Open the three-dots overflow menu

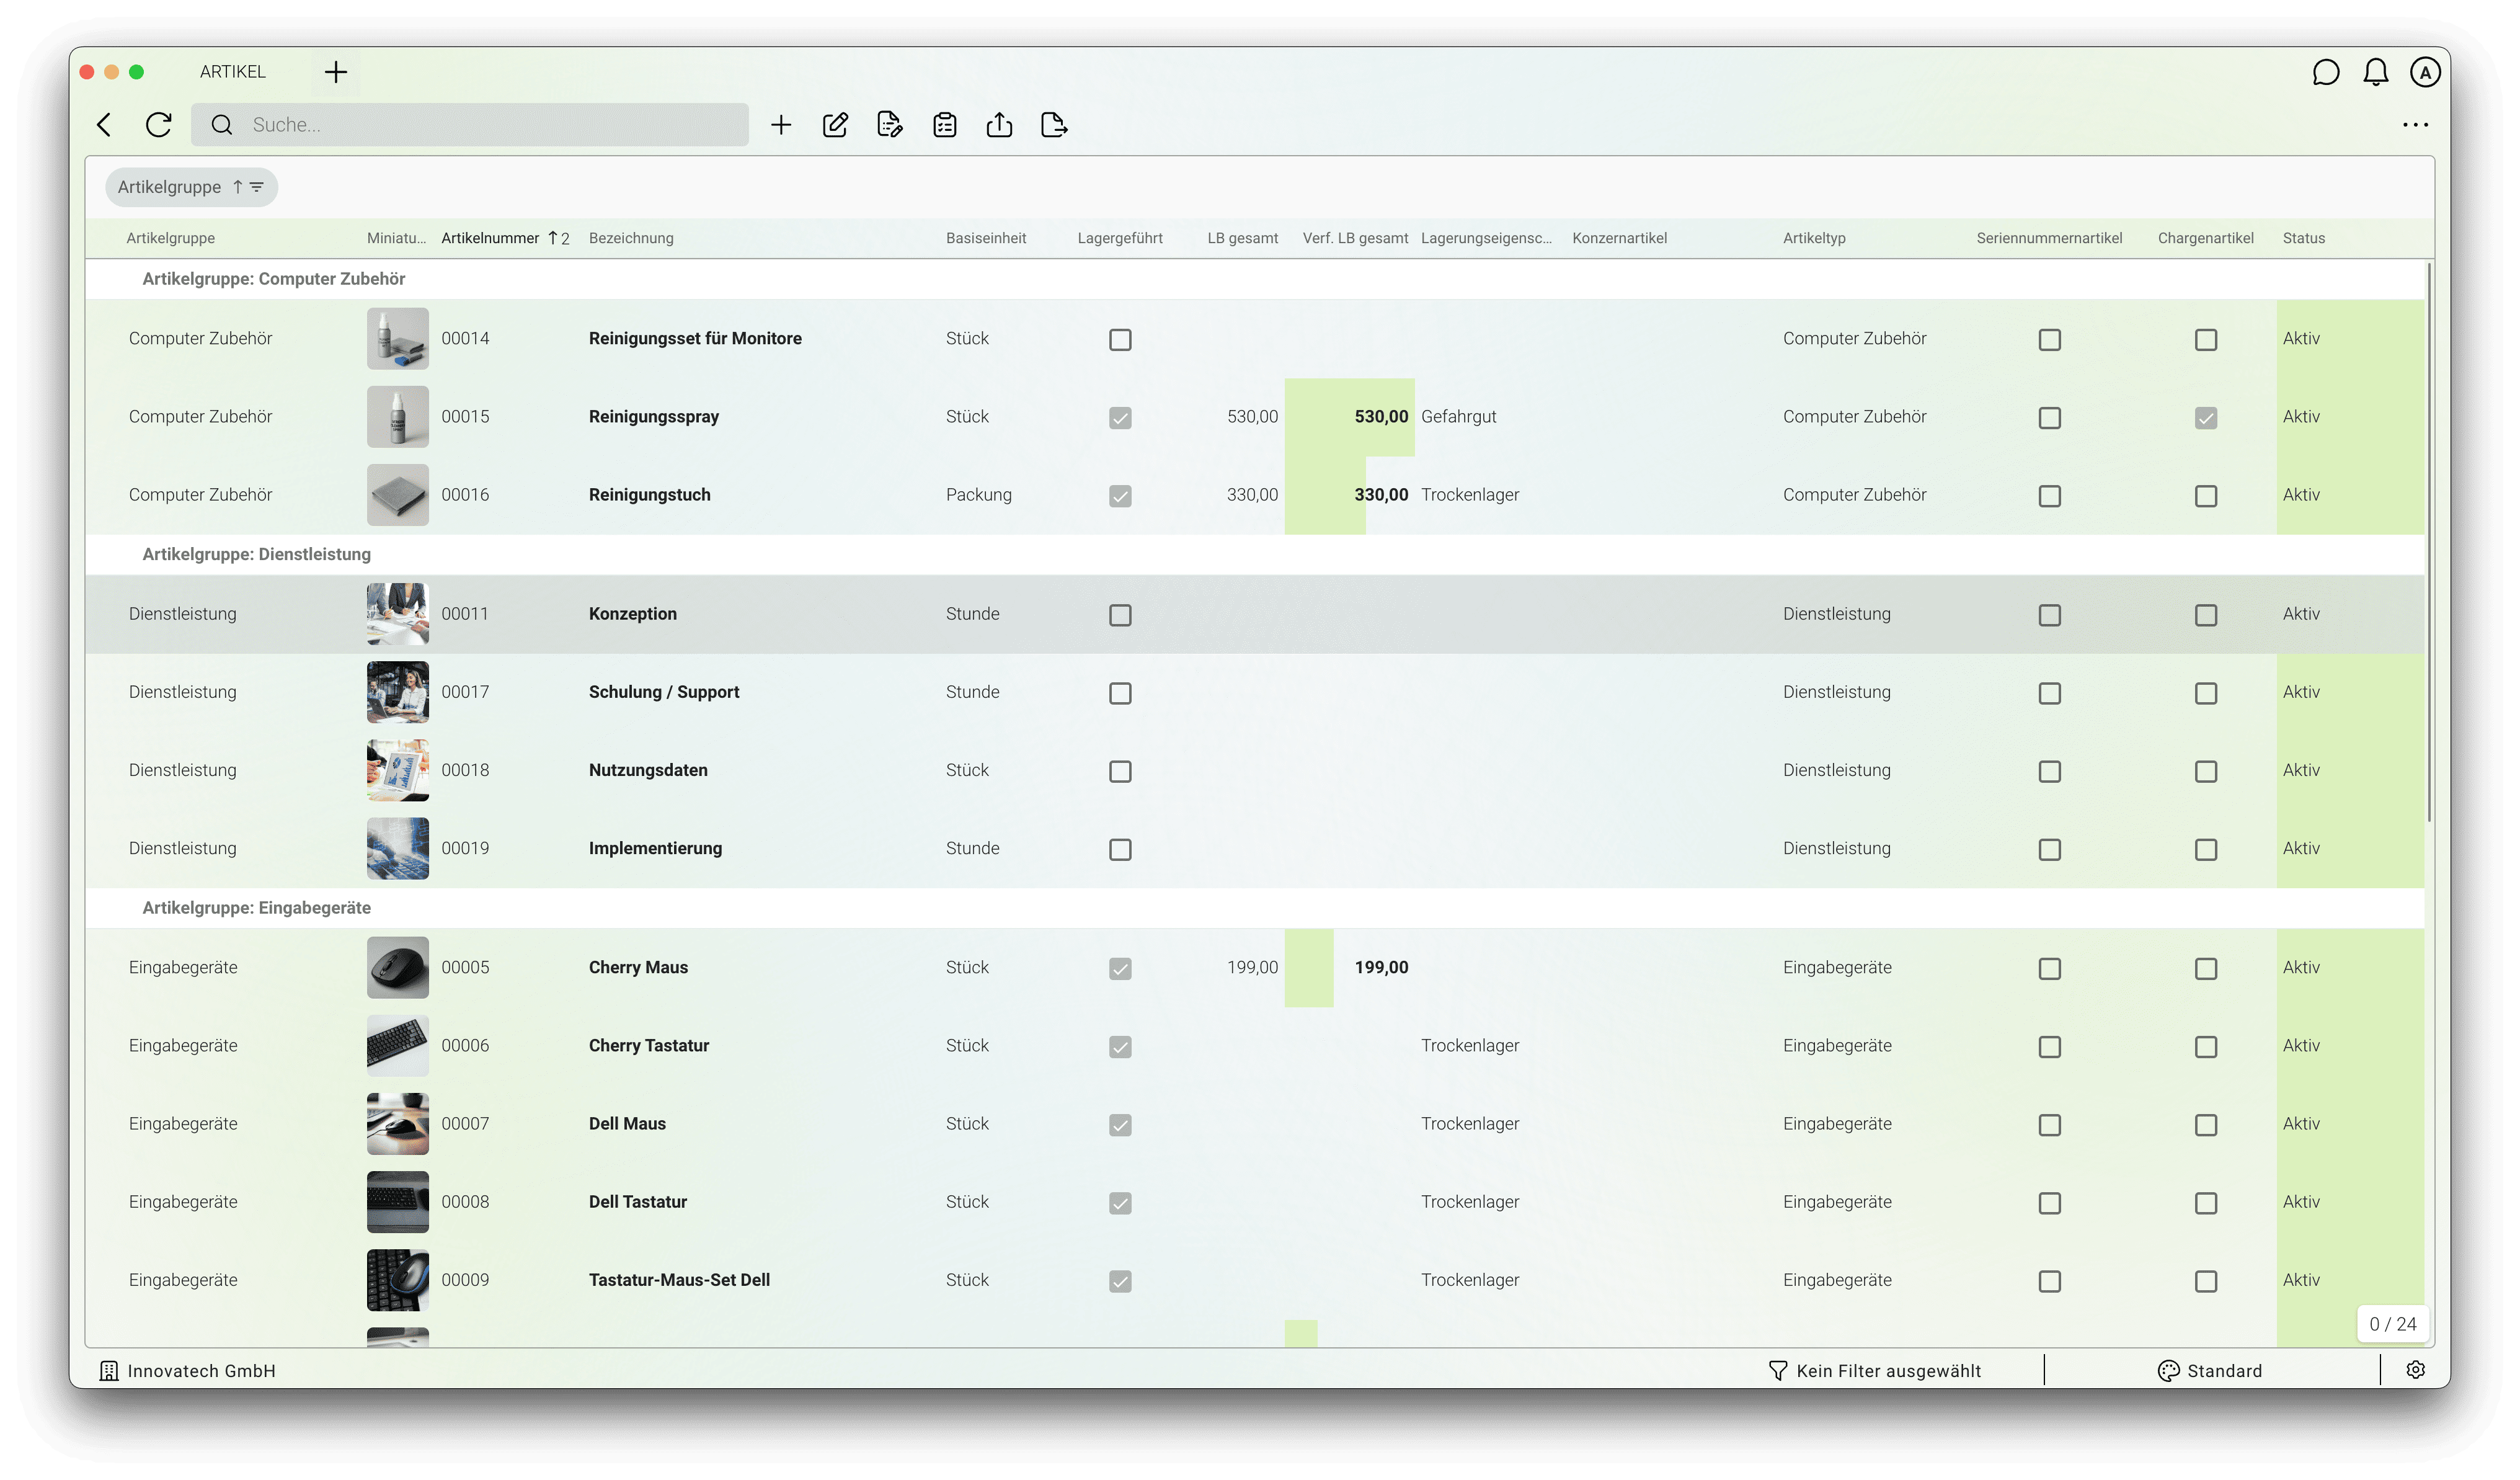2415,125
